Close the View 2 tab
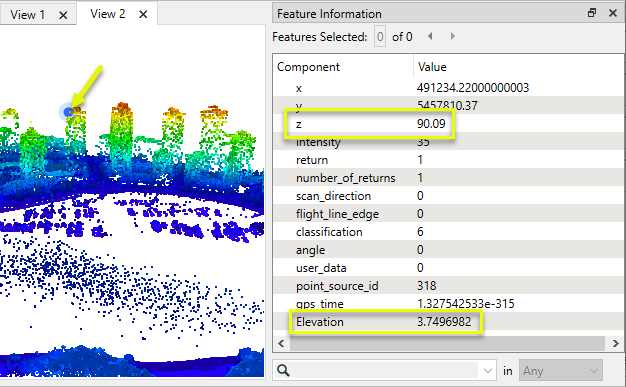 point(143,14)
